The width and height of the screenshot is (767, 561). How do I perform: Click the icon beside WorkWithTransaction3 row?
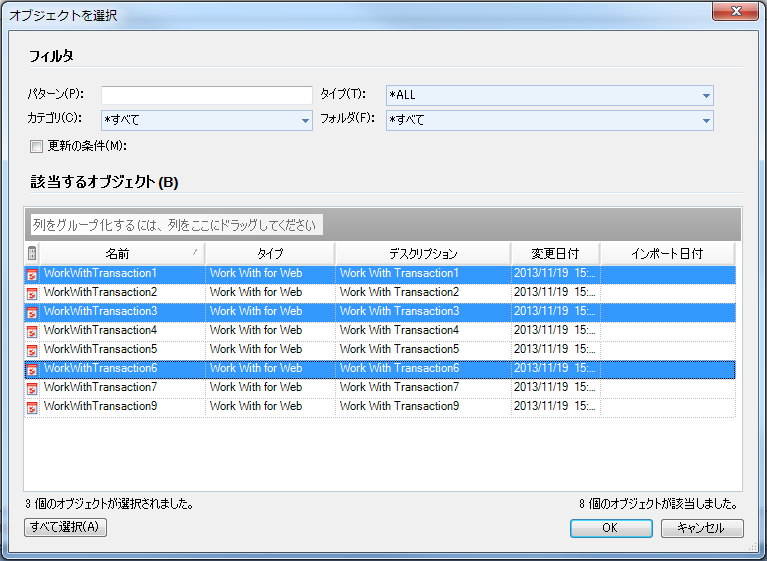(32, 311)
